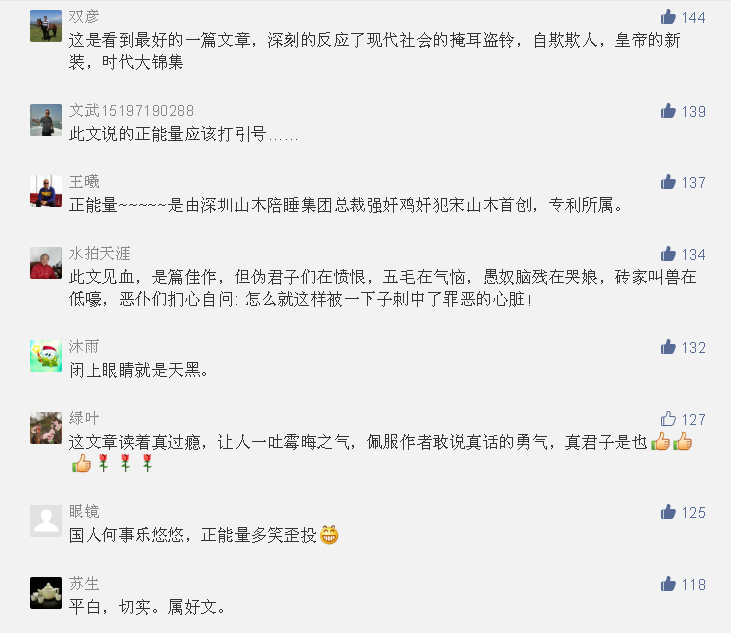Select comment text 闭上眼睛就是天黑
Screen dimensions: 731x633
tap(138, 370)
